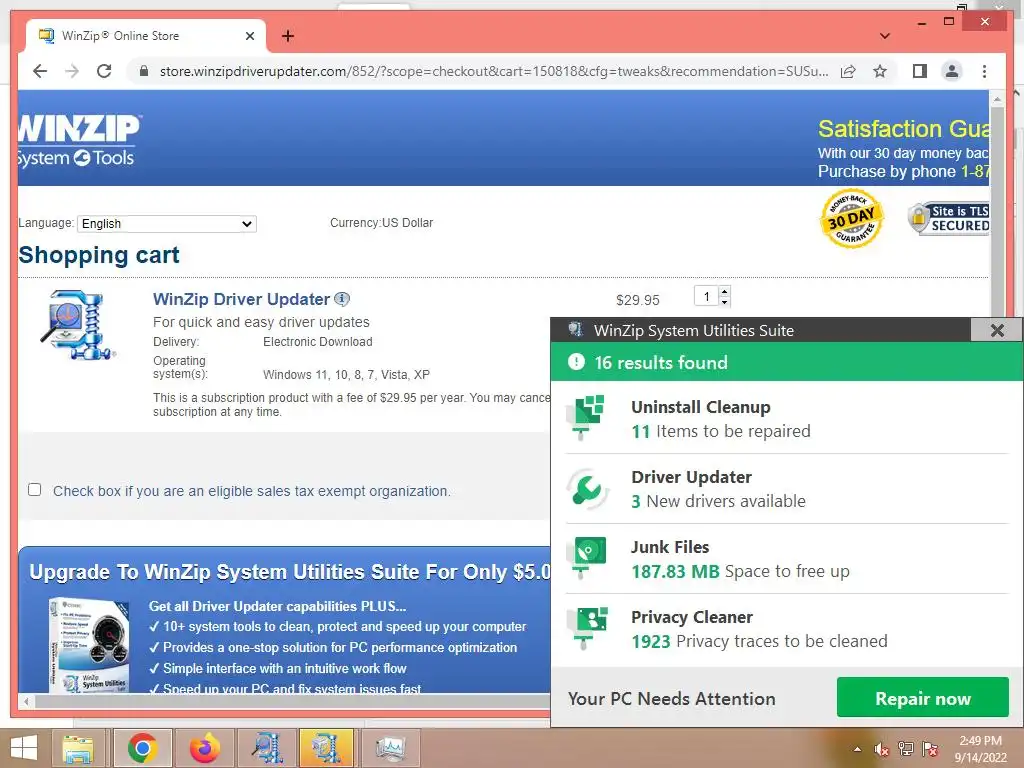
Task: Select '187.83 MB Space to free up' text
Action: click(x=740, y=571)
